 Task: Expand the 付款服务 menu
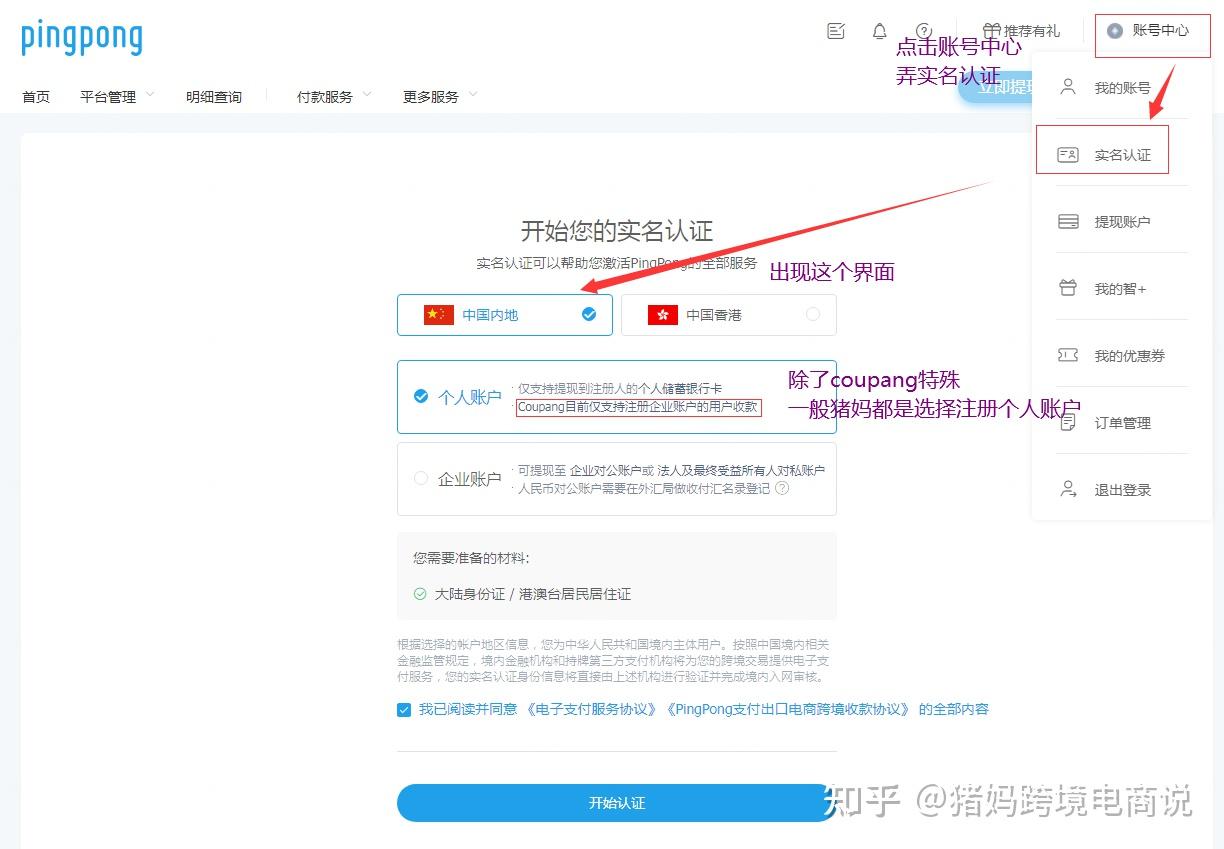coord(334,97)
